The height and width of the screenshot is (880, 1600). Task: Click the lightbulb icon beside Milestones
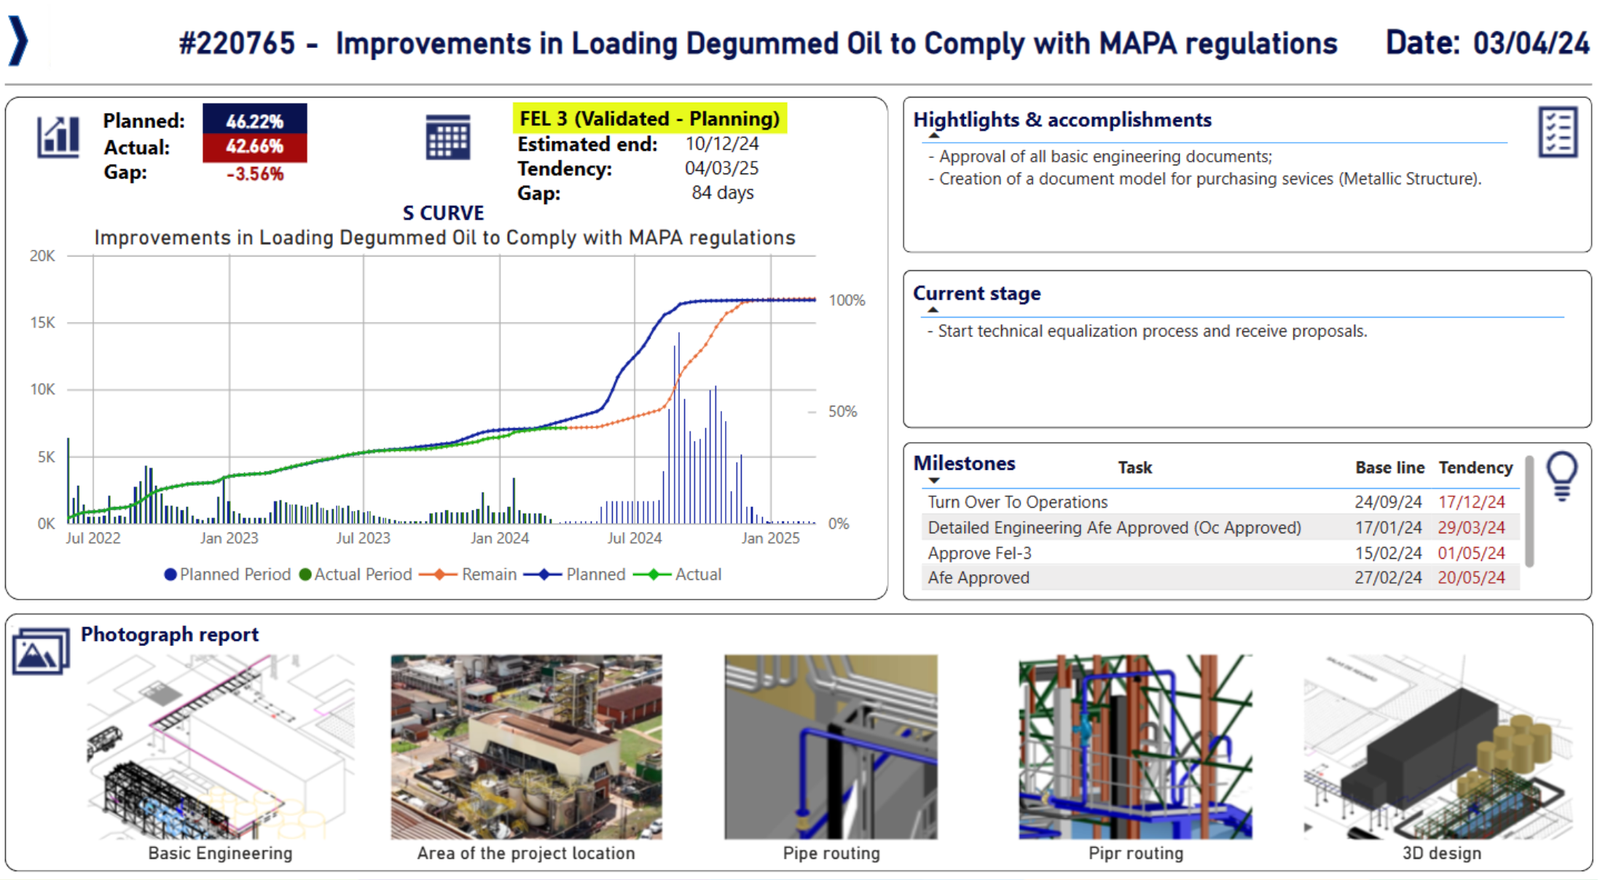1561,475
